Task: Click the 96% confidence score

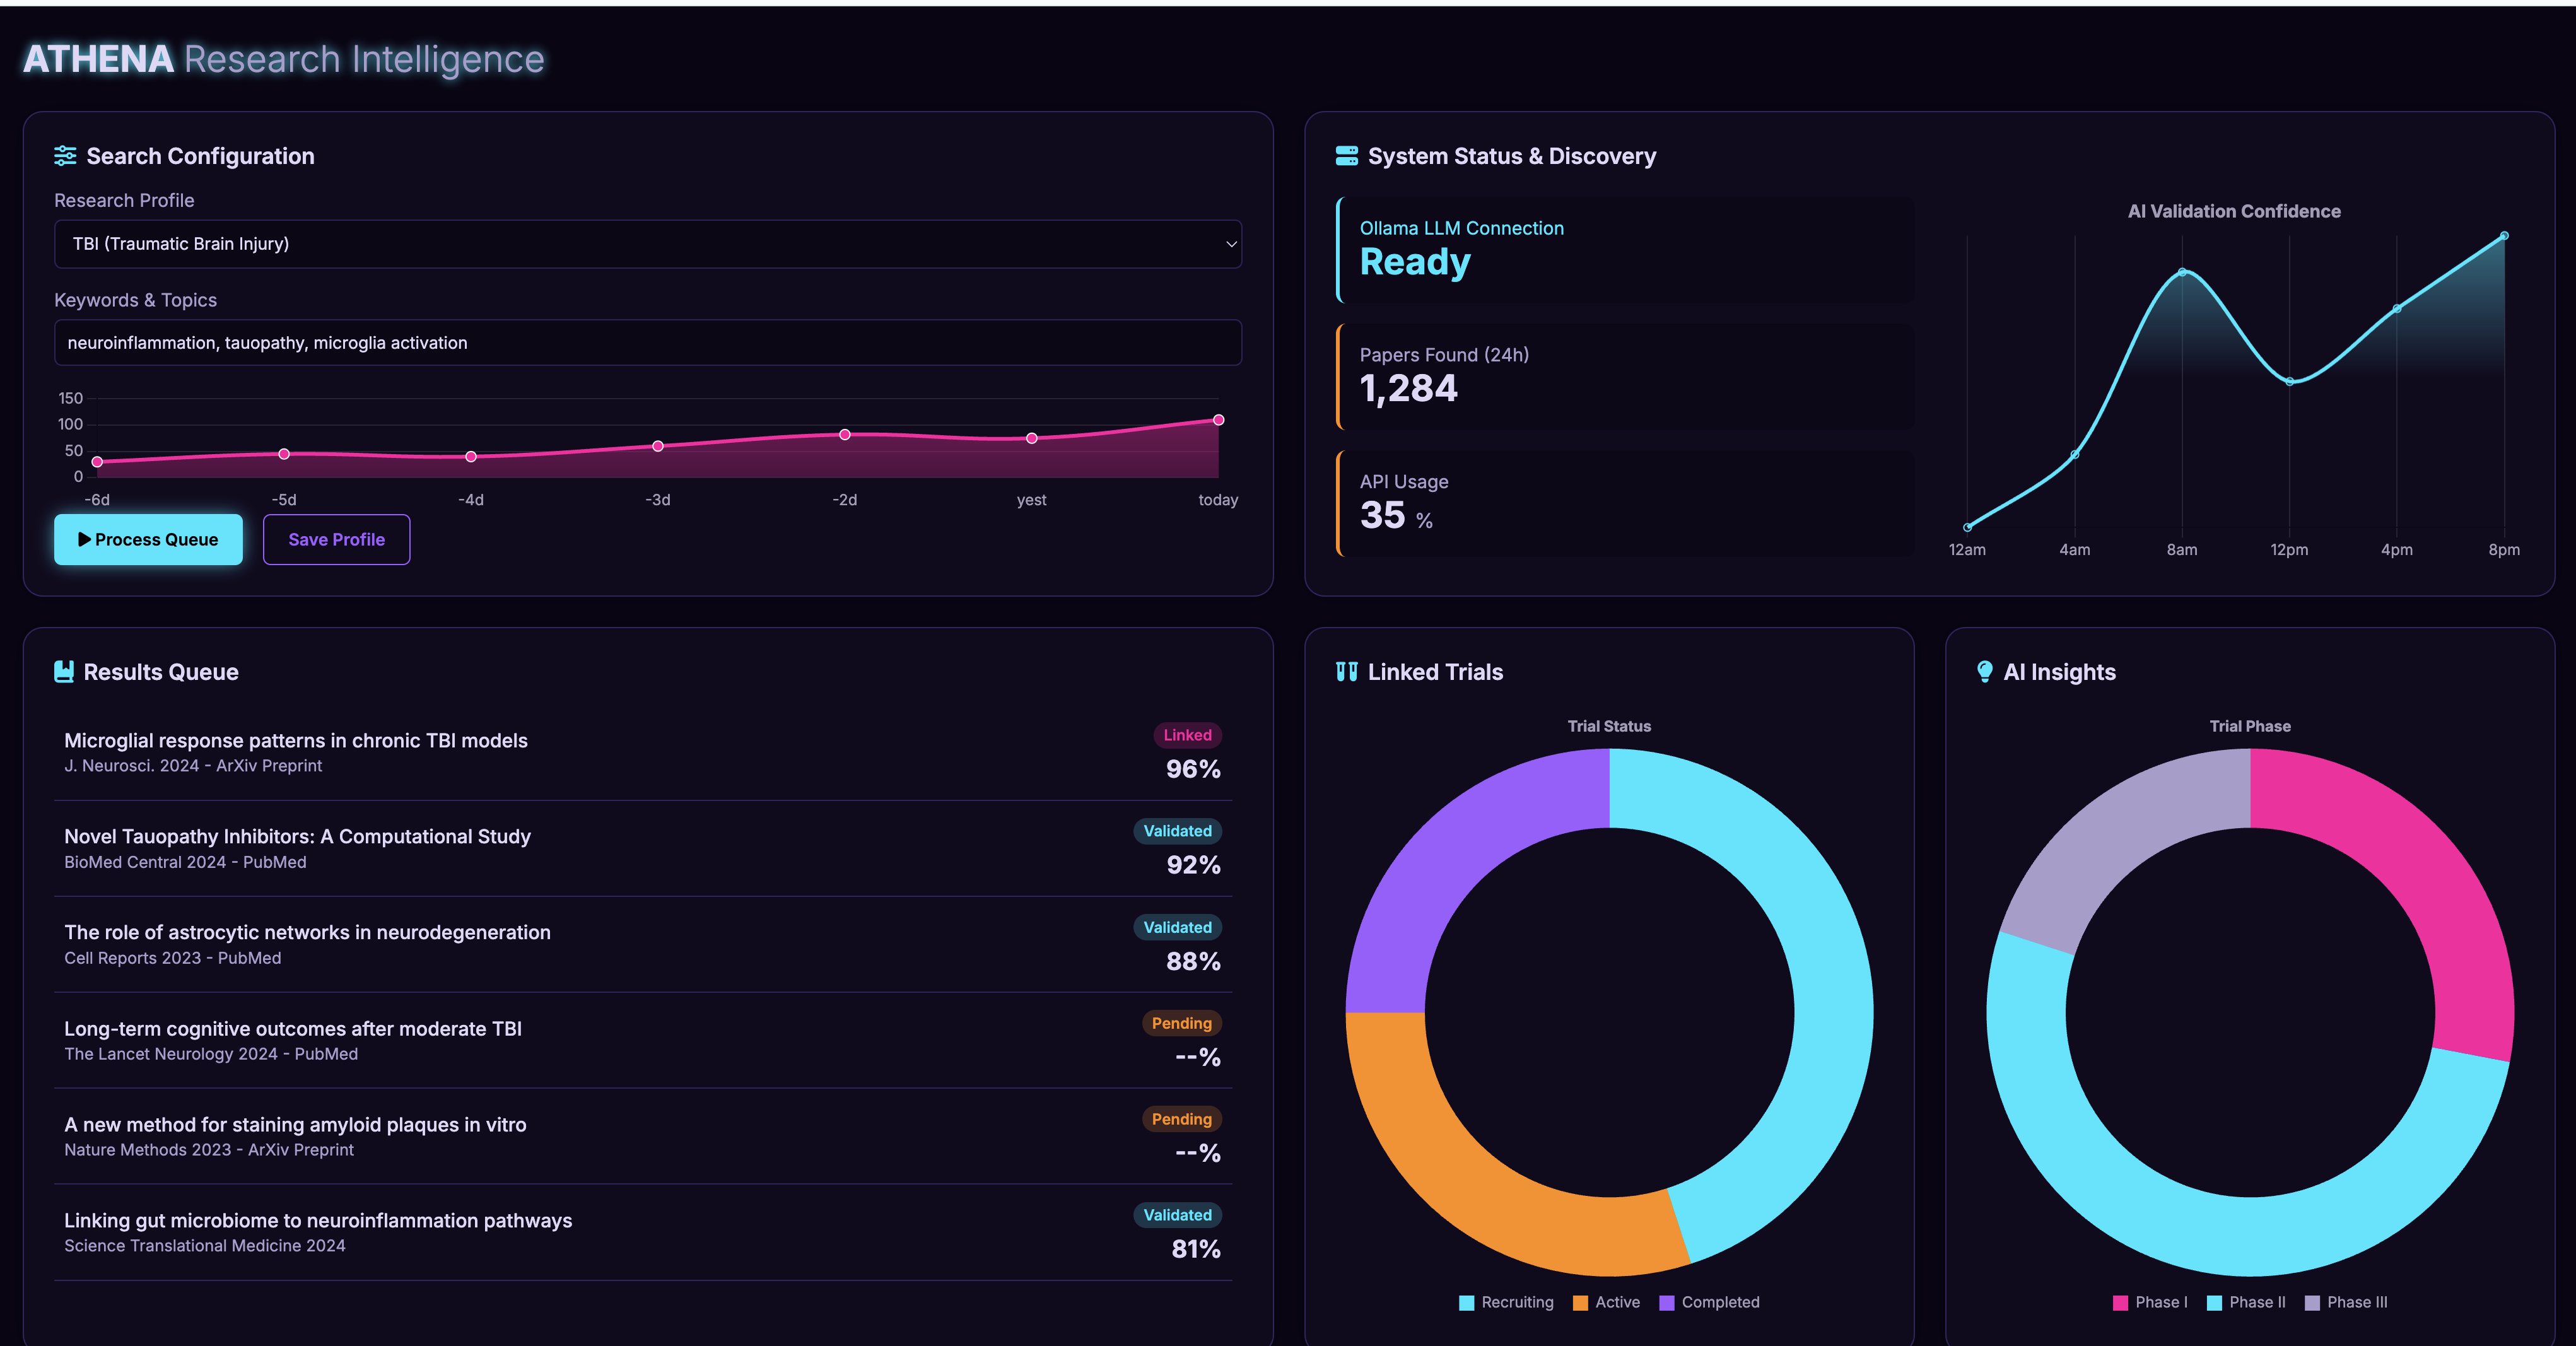Action: [x=1193, y=769]
